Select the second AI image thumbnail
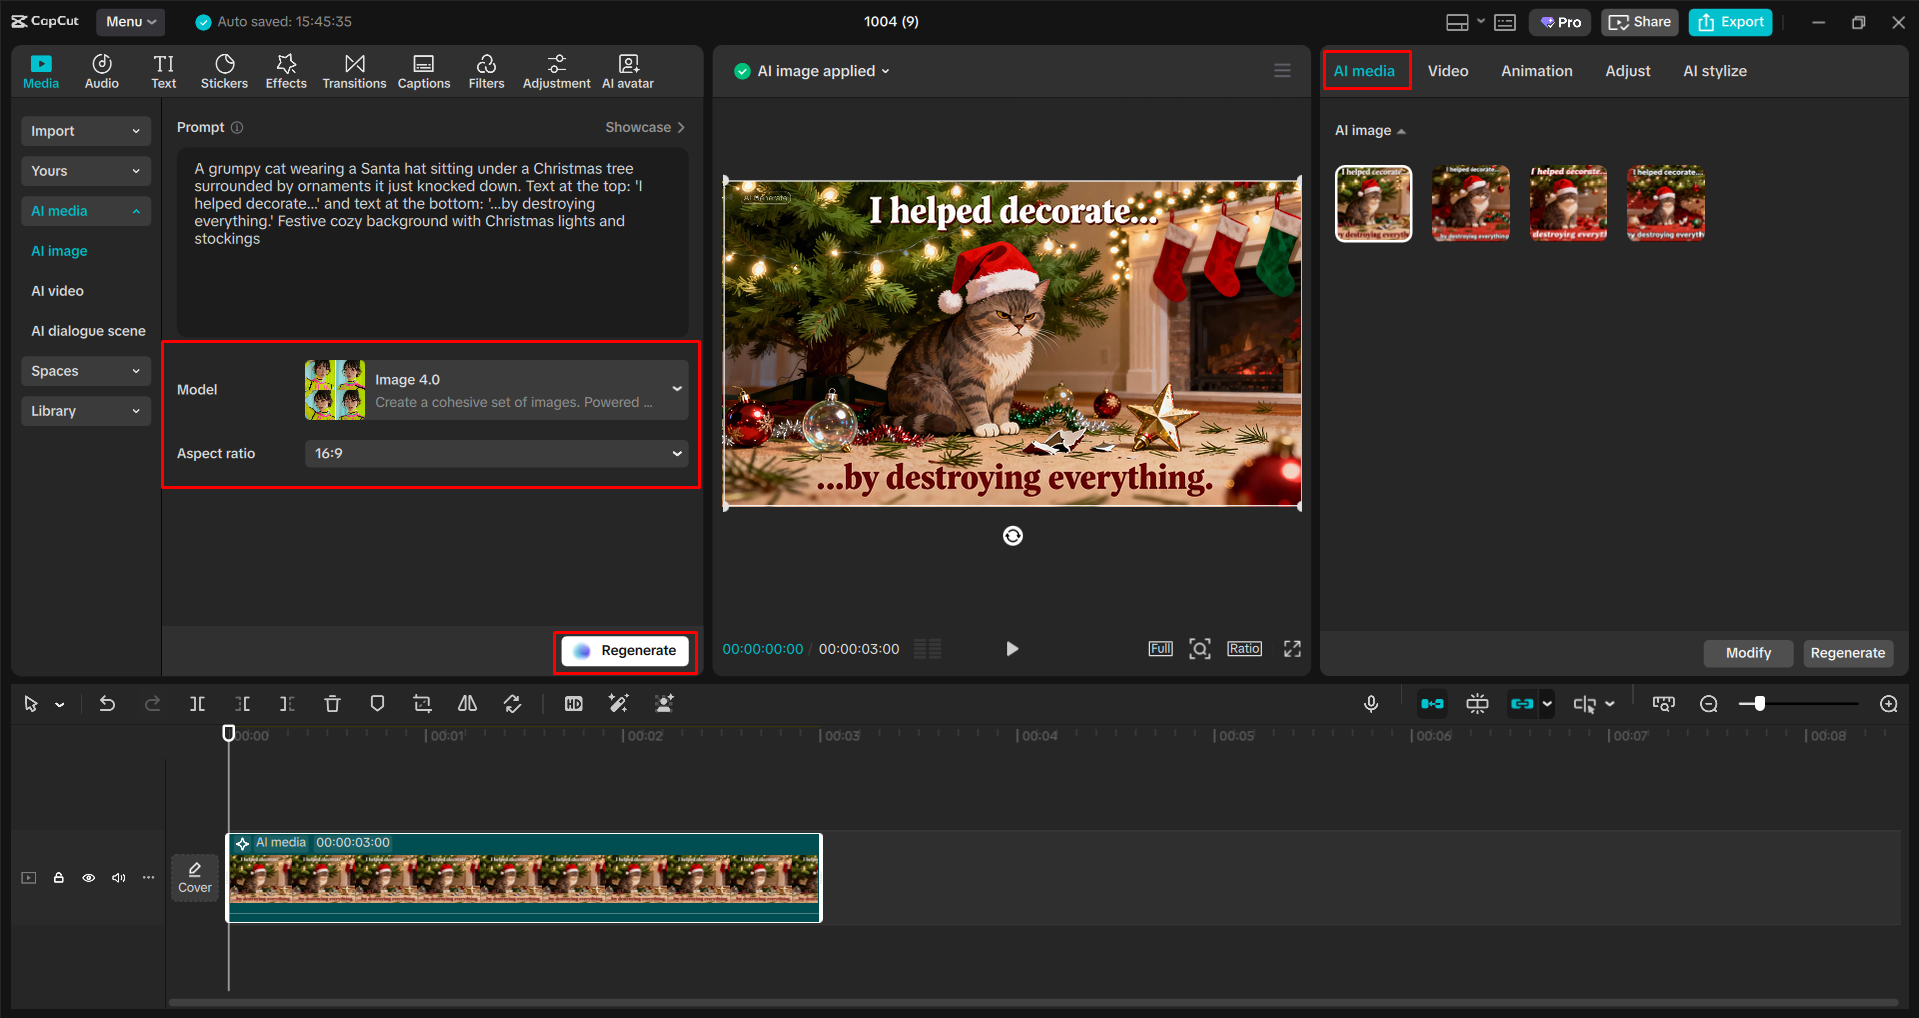1919x1018 pixels. click(x=1470, y=203)
